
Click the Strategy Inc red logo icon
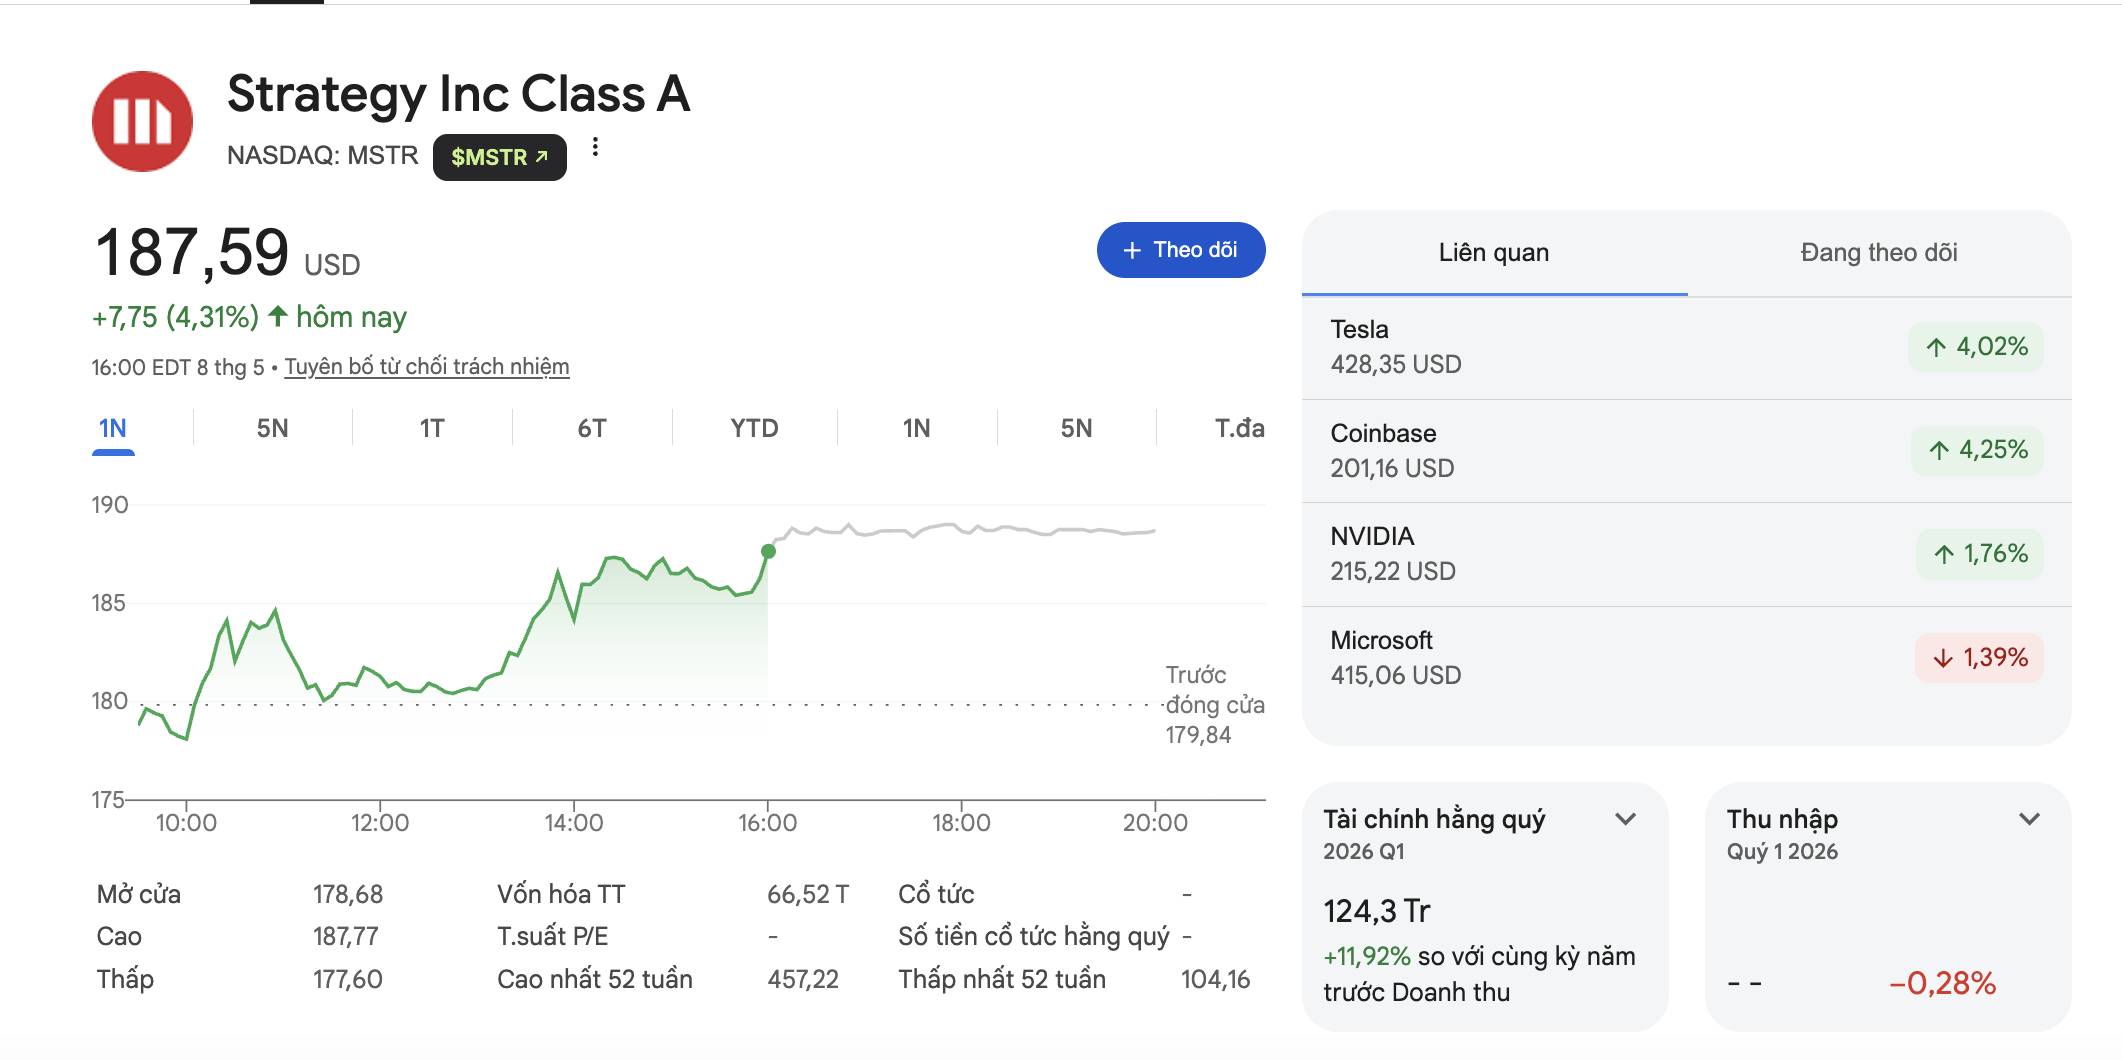(142, 121)
